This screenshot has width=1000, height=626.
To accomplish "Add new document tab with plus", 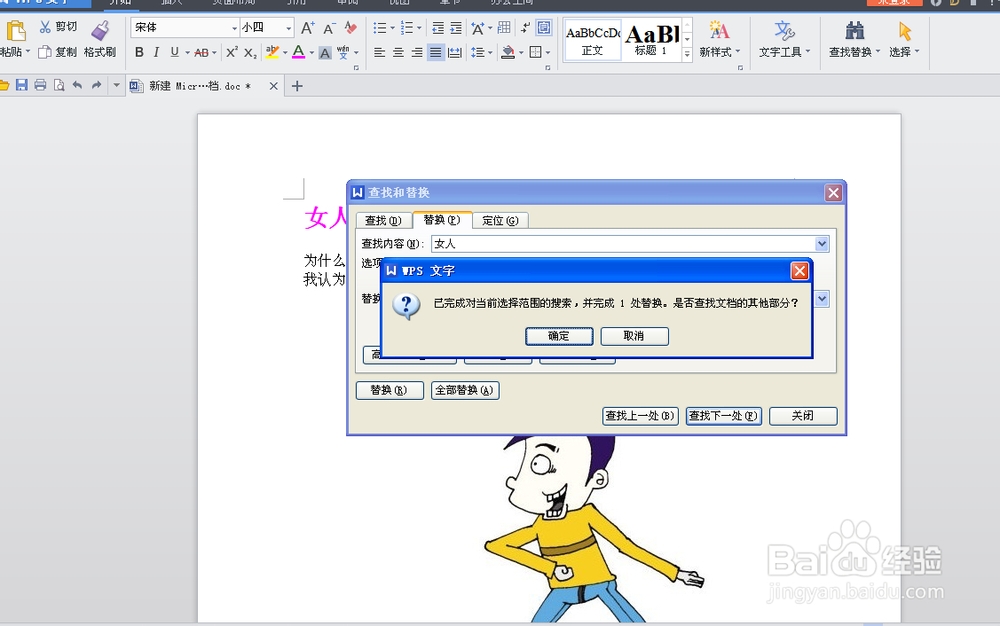I will pos(297,85).
